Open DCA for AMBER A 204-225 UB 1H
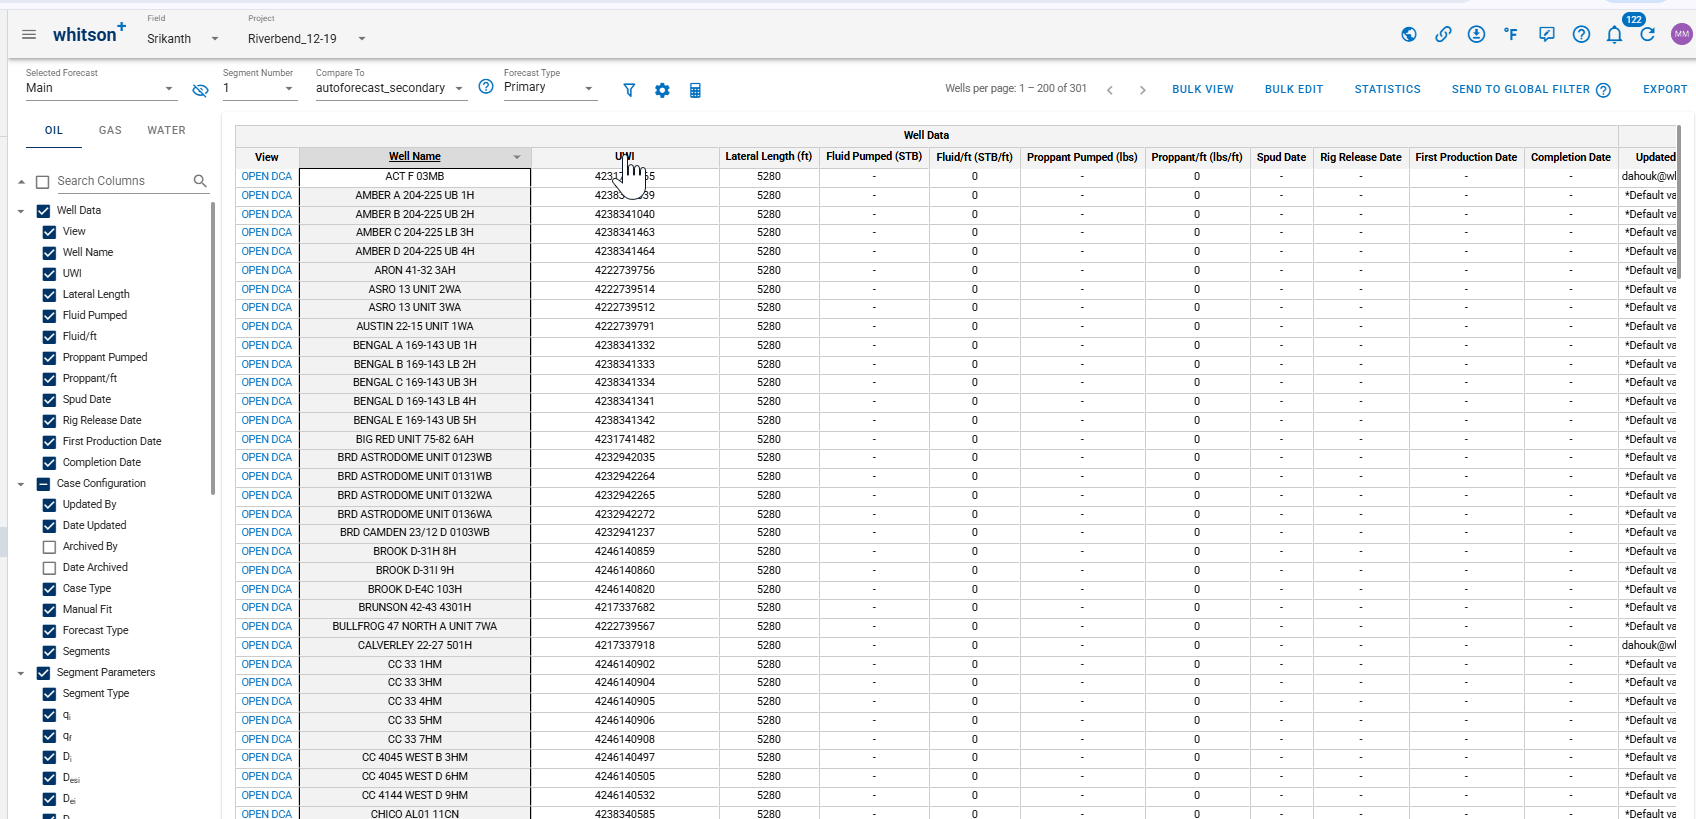 pyautogui.click(x=266, y=195)
